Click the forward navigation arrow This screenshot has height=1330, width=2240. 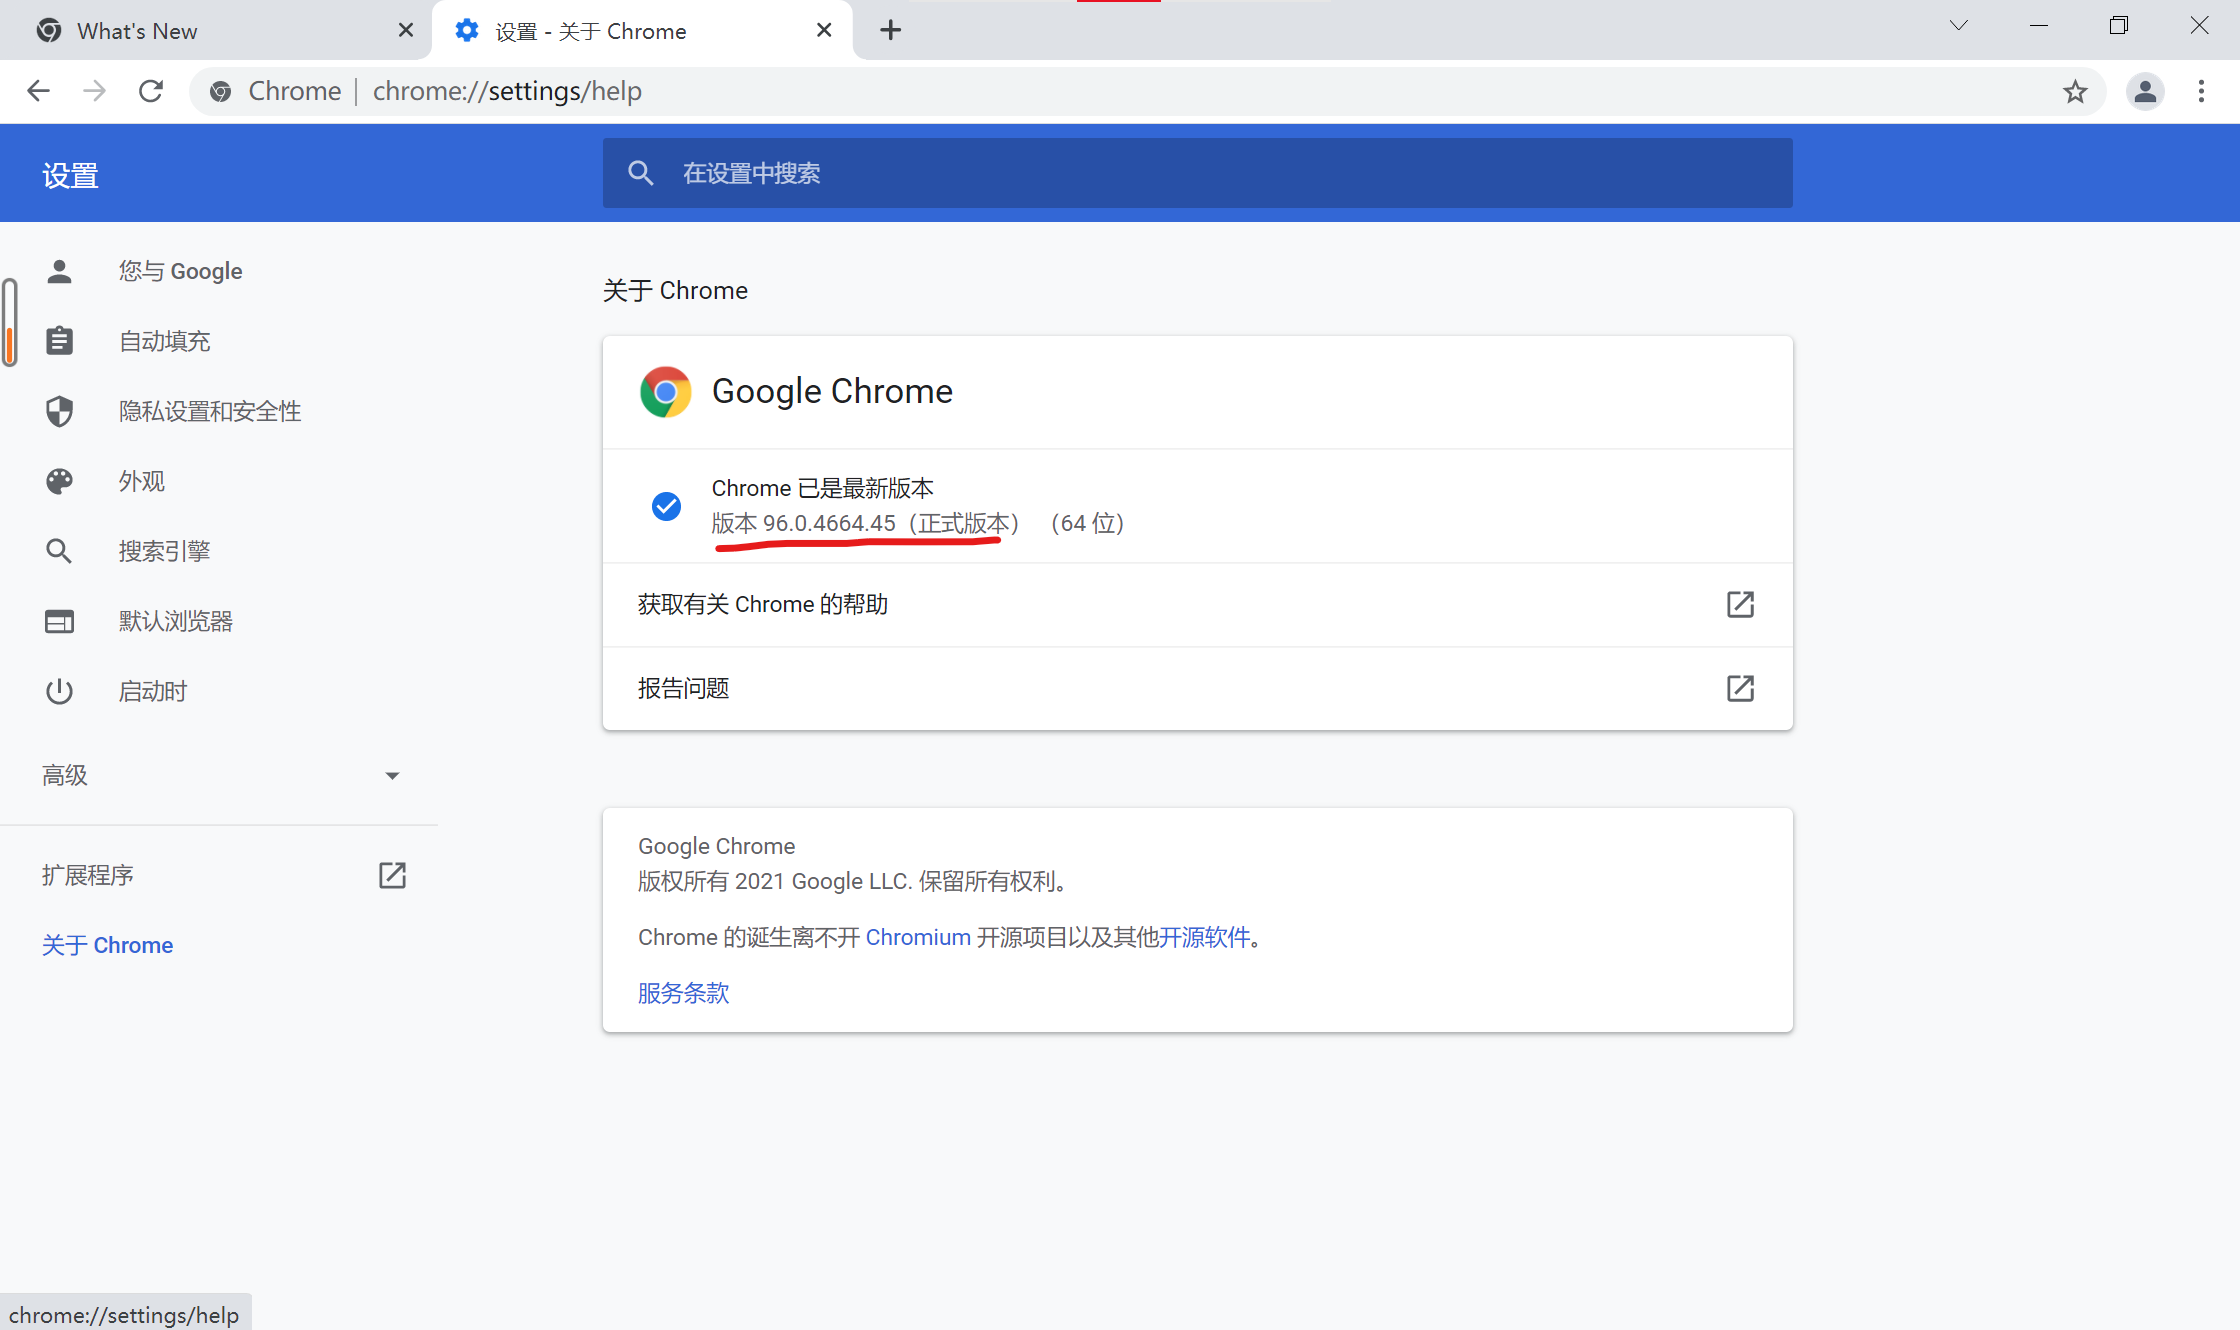(94, 91)
